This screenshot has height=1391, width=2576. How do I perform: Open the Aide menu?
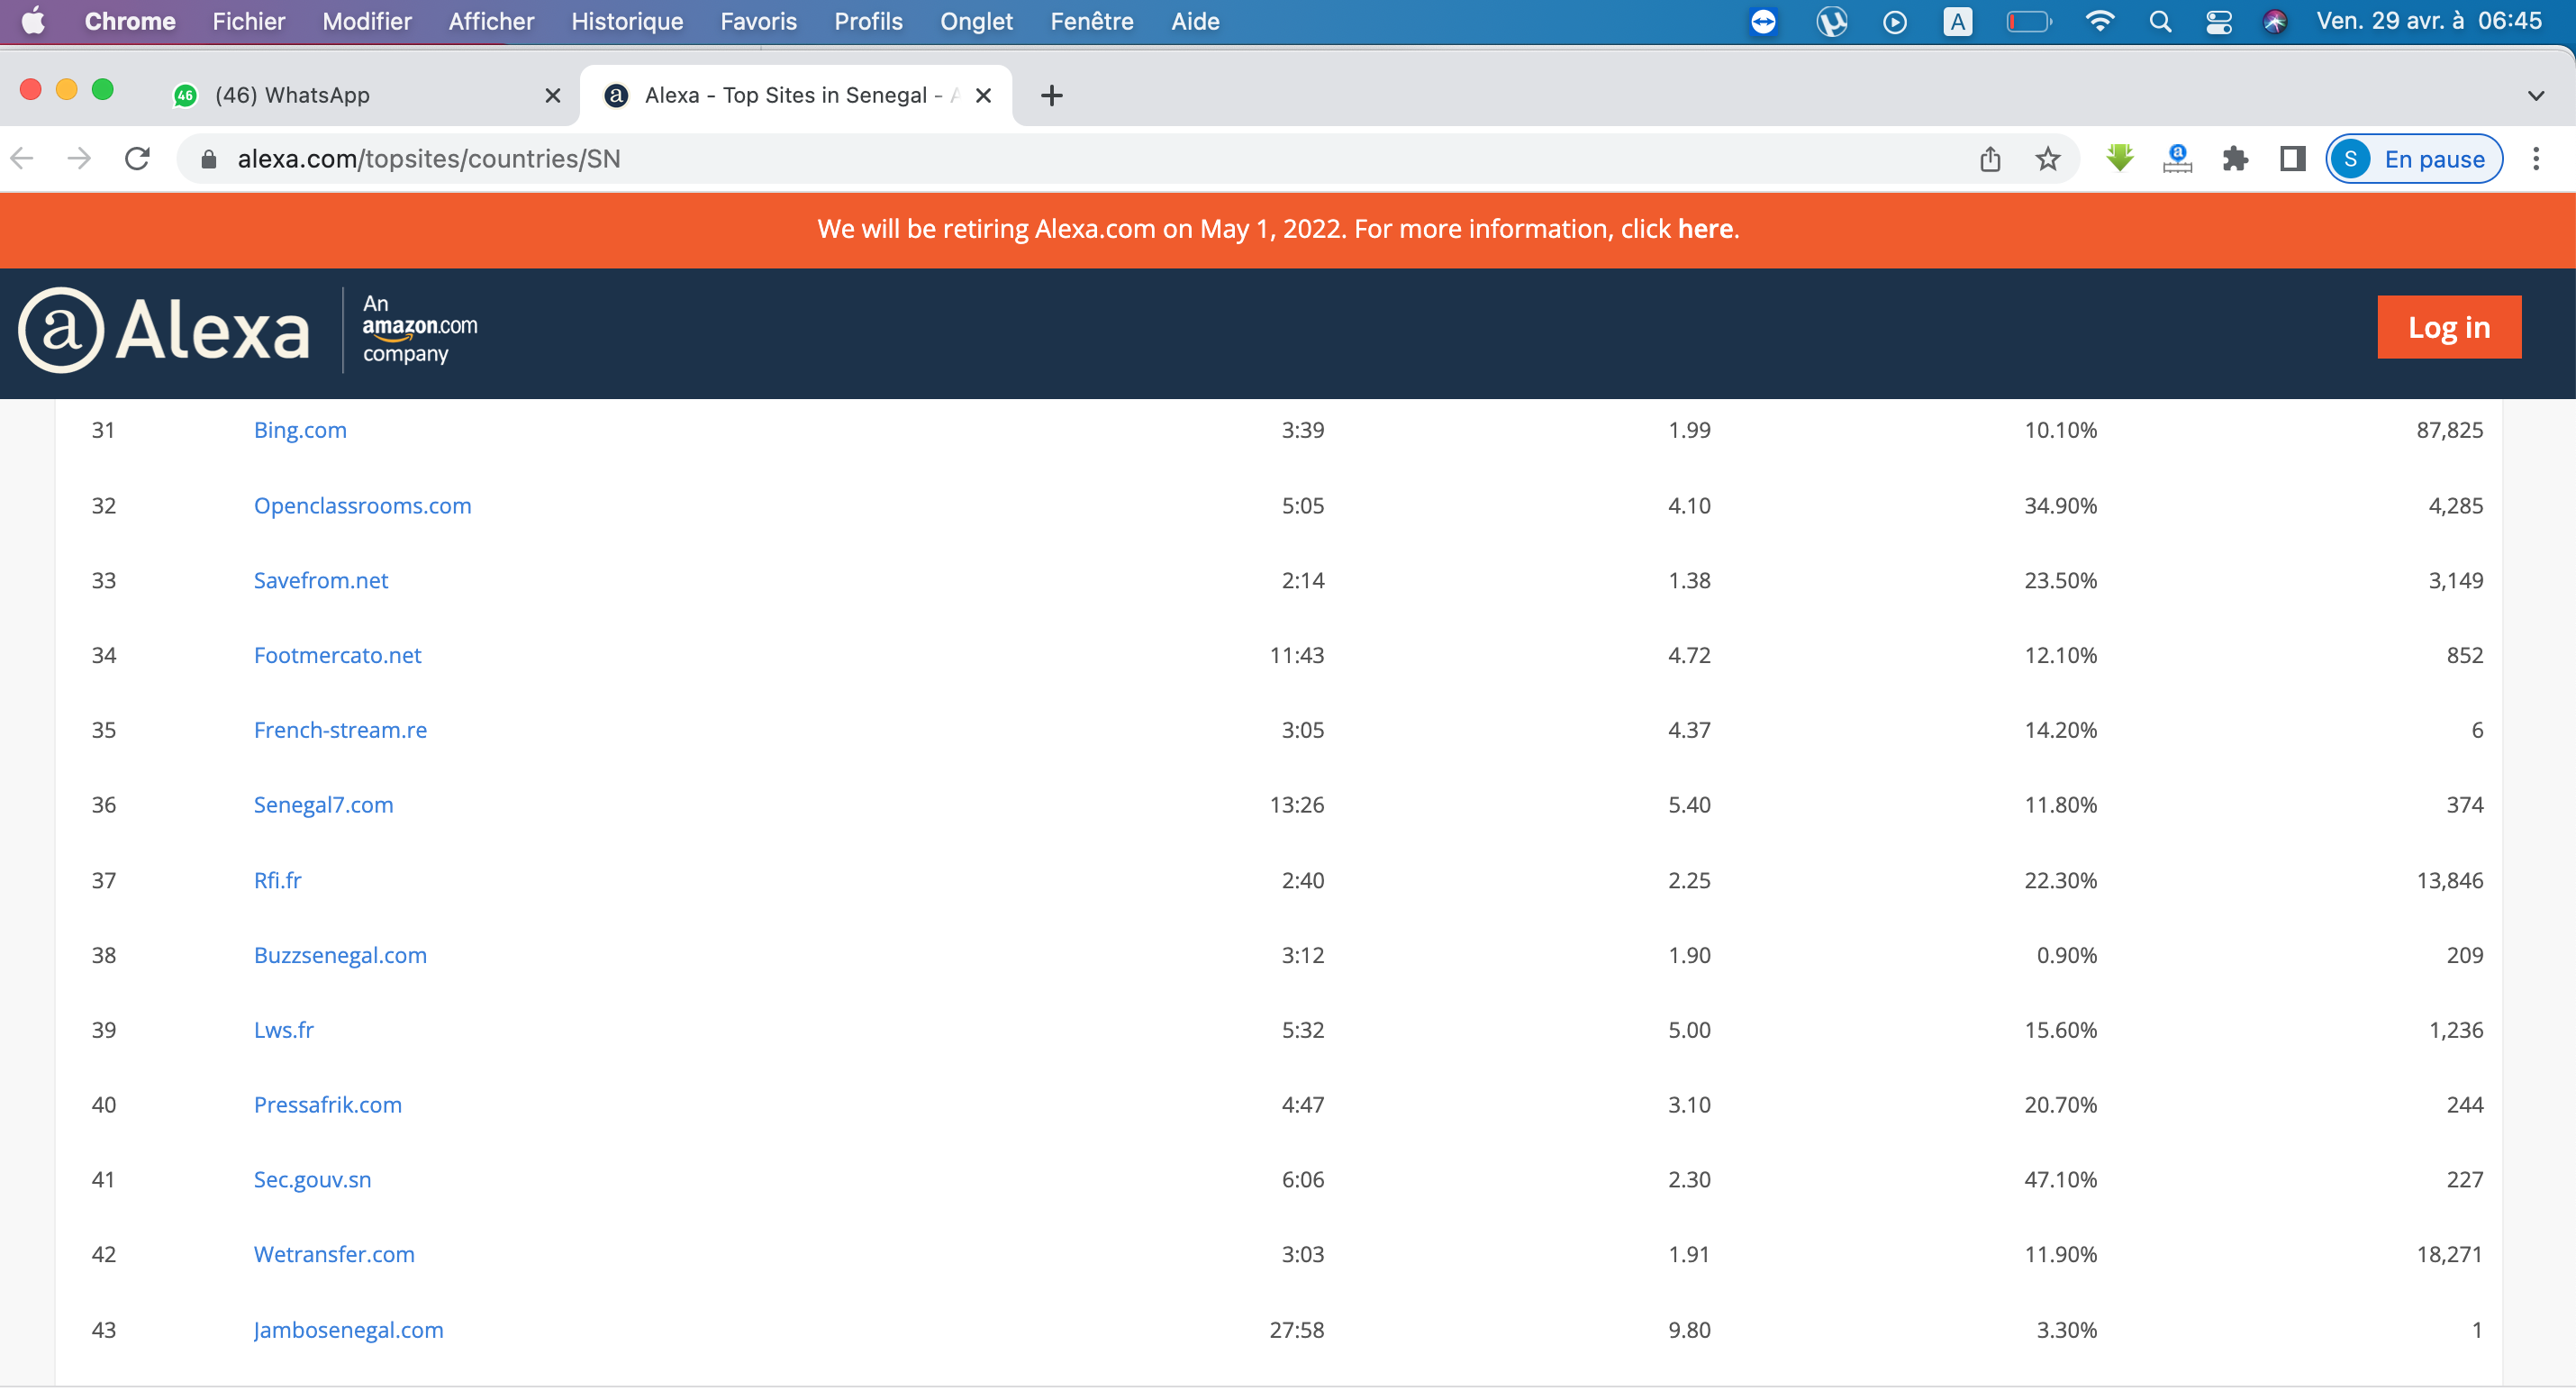pyautogui.click(x=1195, y=21)
